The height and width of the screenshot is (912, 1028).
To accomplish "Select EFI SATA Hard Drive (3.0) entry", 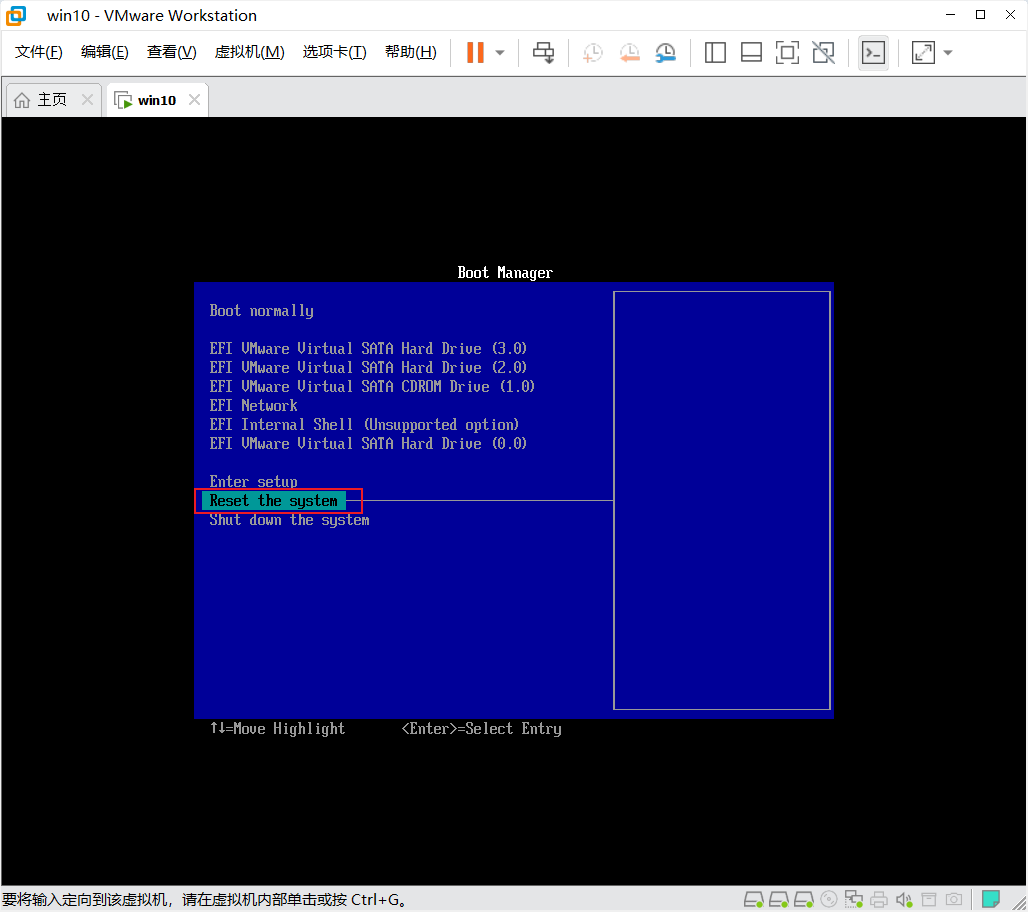I will click(368, 348).
